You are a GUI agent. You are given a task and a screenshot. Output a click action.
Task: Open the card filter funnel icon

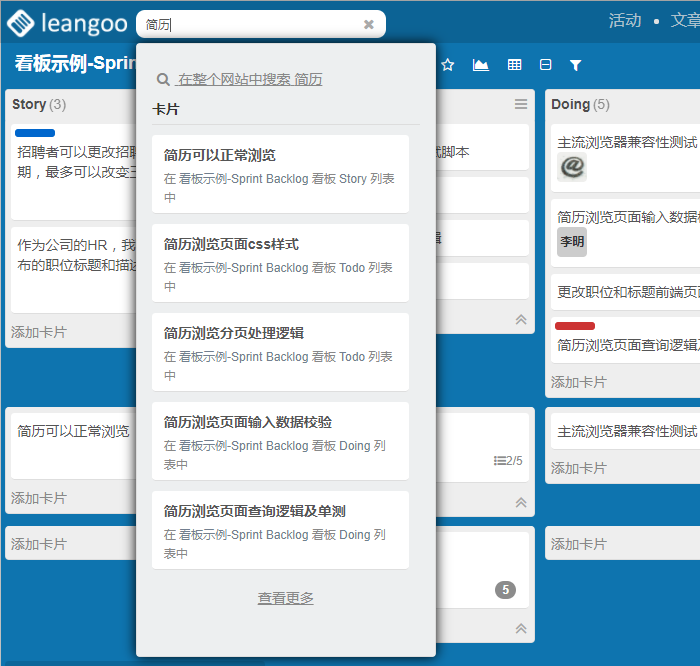coord(575,65)
